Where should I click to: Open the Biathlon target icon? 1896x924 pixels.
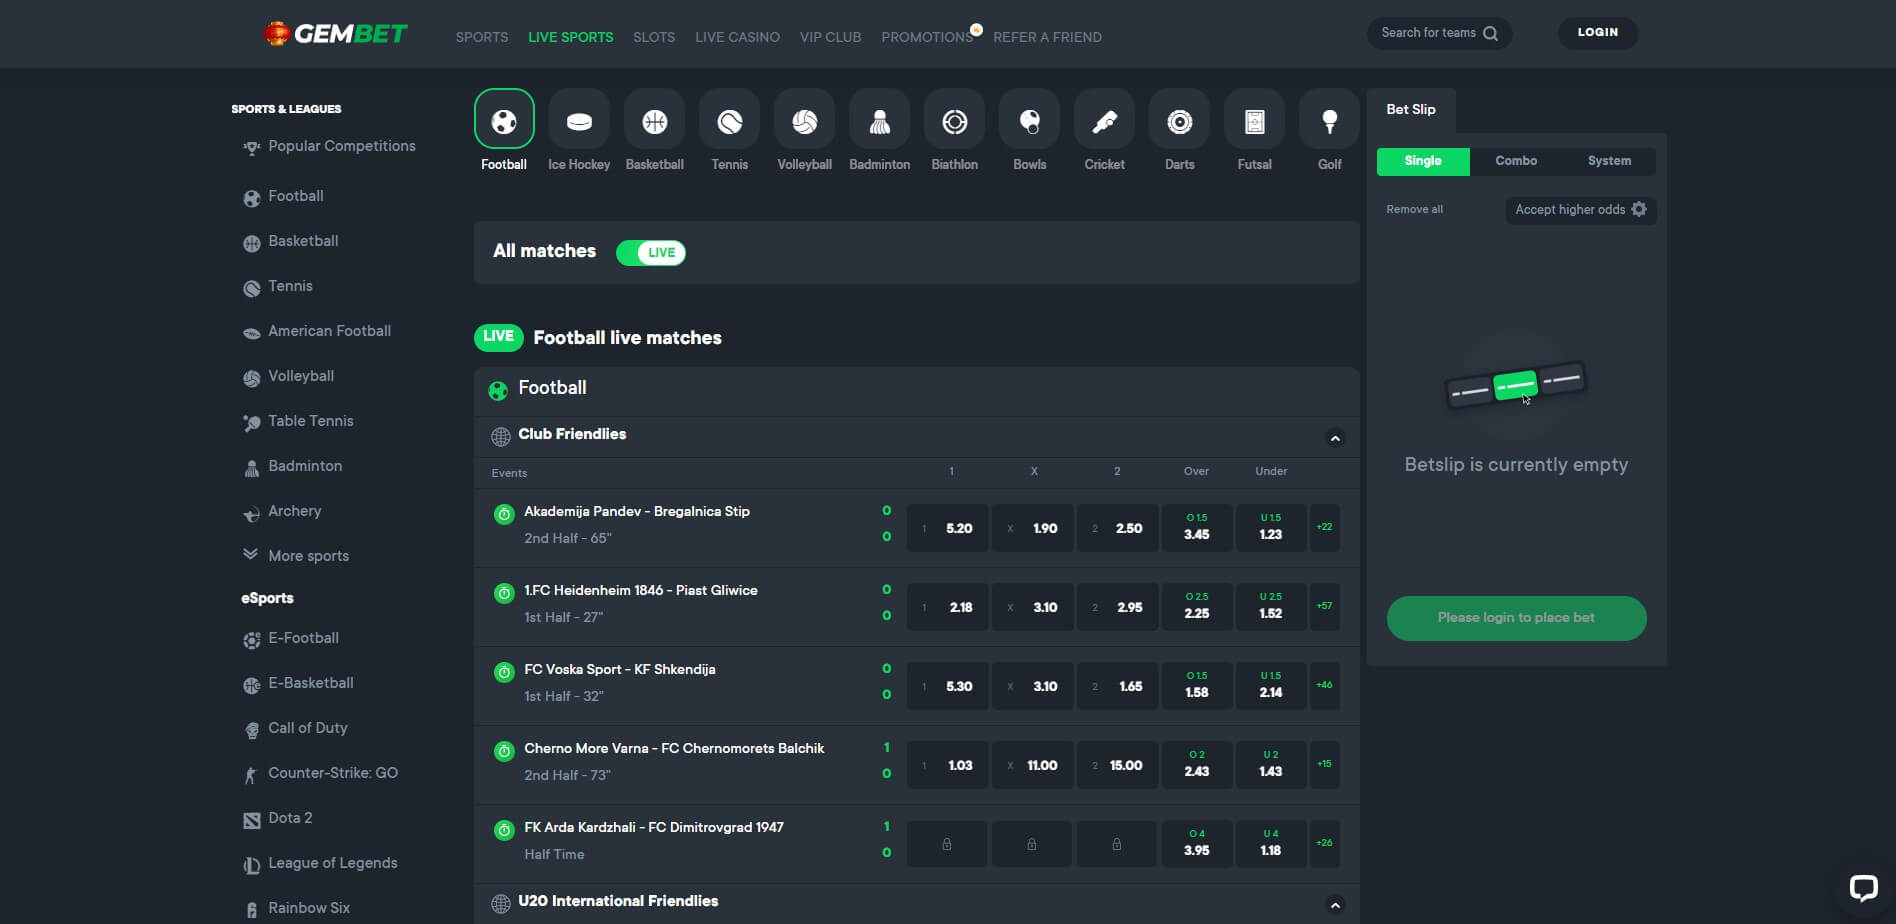point(954,121)
